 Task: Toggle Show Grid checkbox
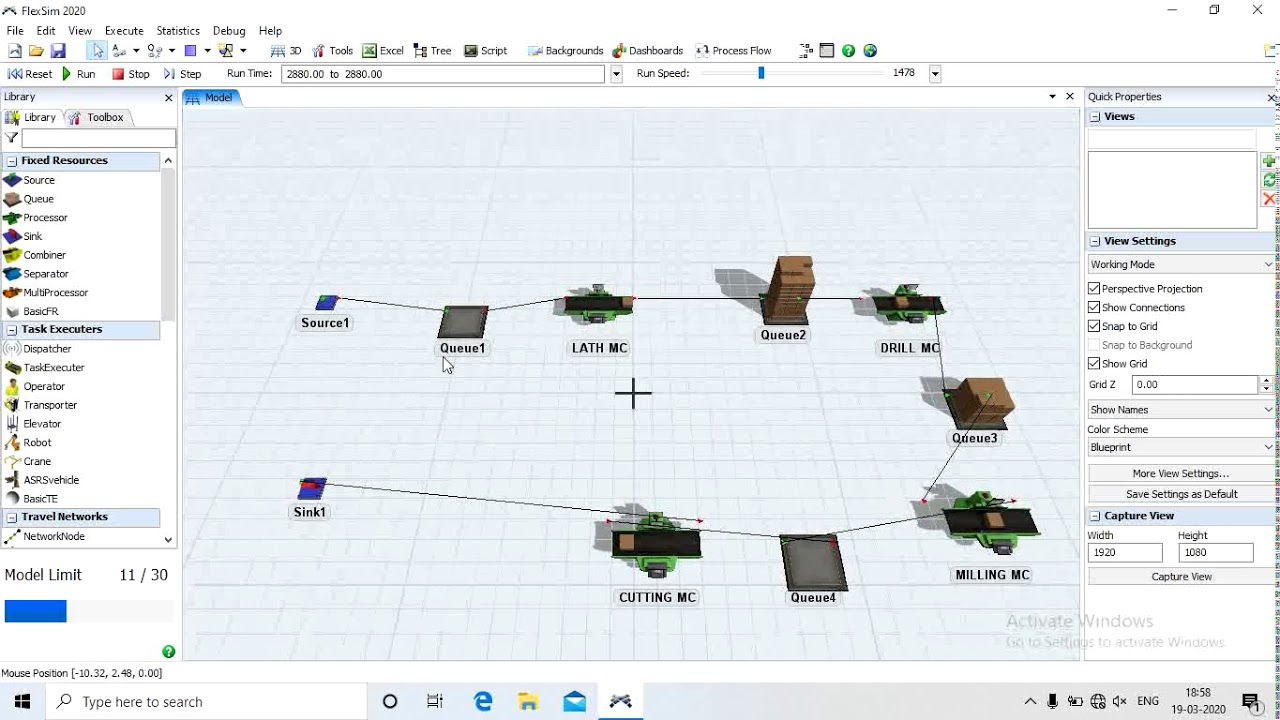(1094, 364)
